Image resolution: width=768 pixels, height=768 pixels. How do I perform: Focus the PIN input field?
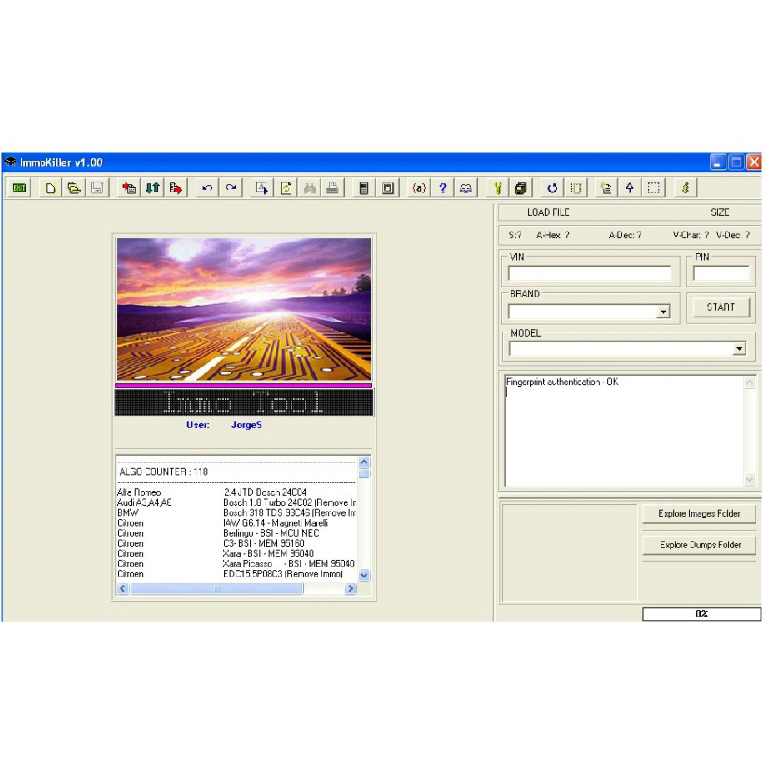(721, 273)
